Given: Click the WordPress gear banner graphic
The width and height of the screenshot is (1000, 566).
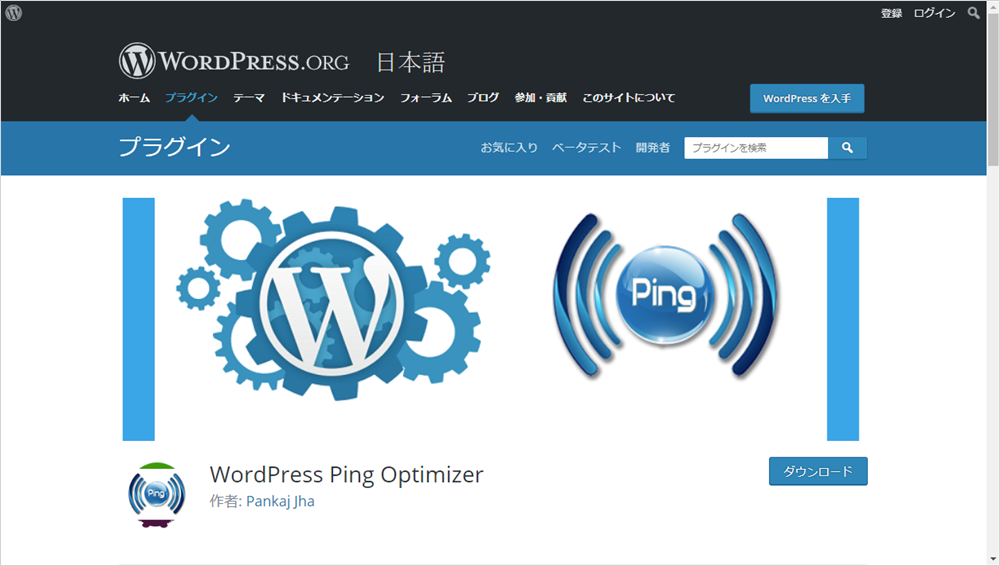Looking at the screenshot, I should click(x=334, y=299).
